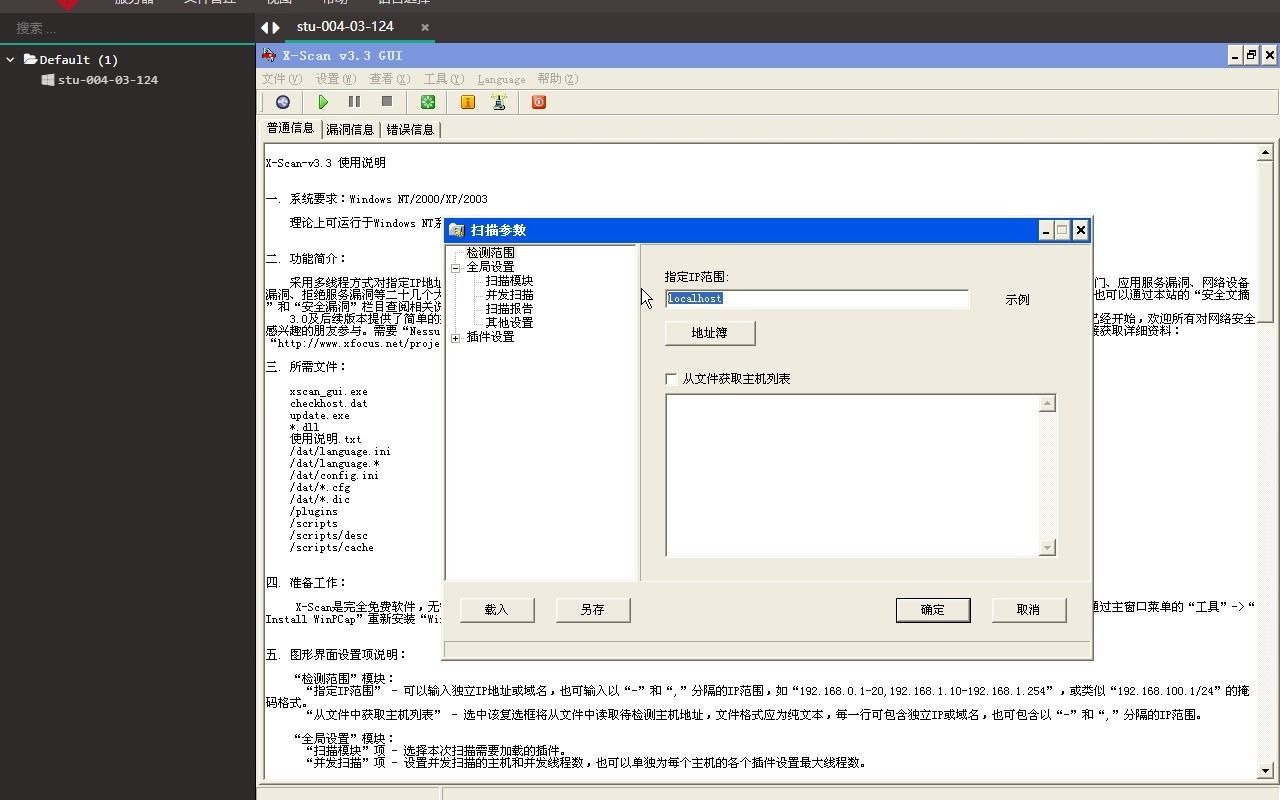Click the 扫描参数 dialog title icon
This screenshot has height=800, width=1280.
click(457, 230)
